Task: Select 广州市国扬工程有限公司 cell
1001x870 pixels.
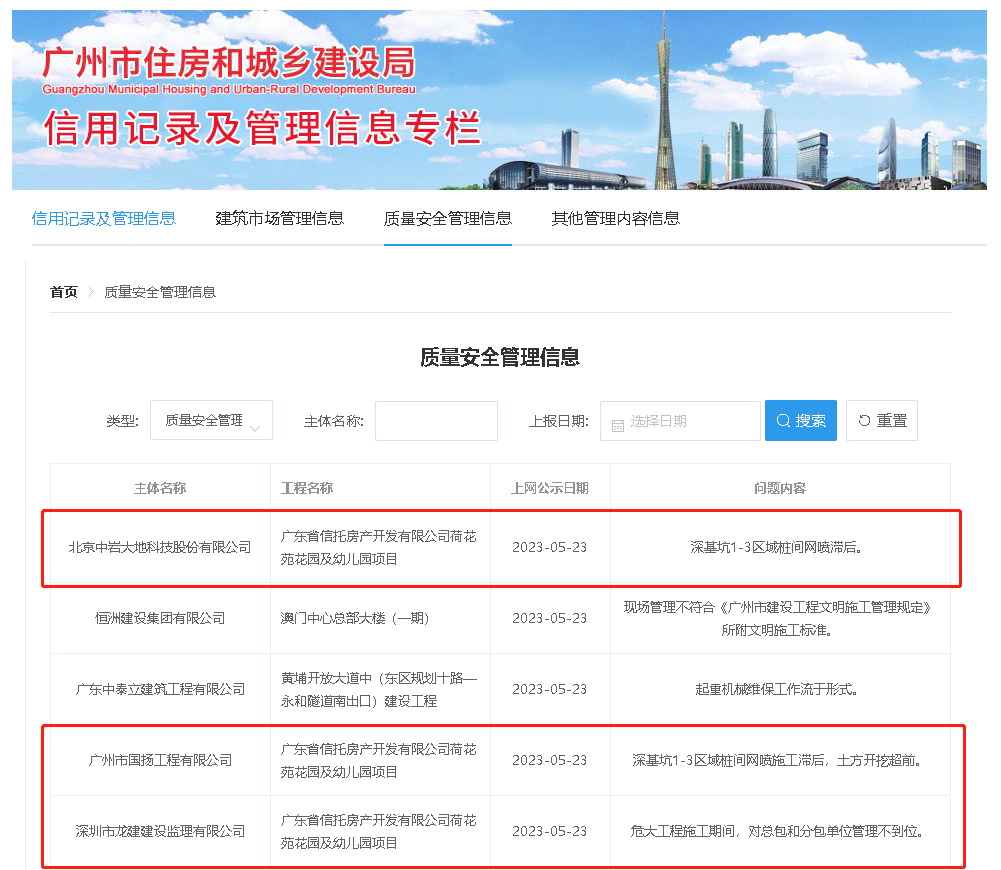Action: point(160,760)
